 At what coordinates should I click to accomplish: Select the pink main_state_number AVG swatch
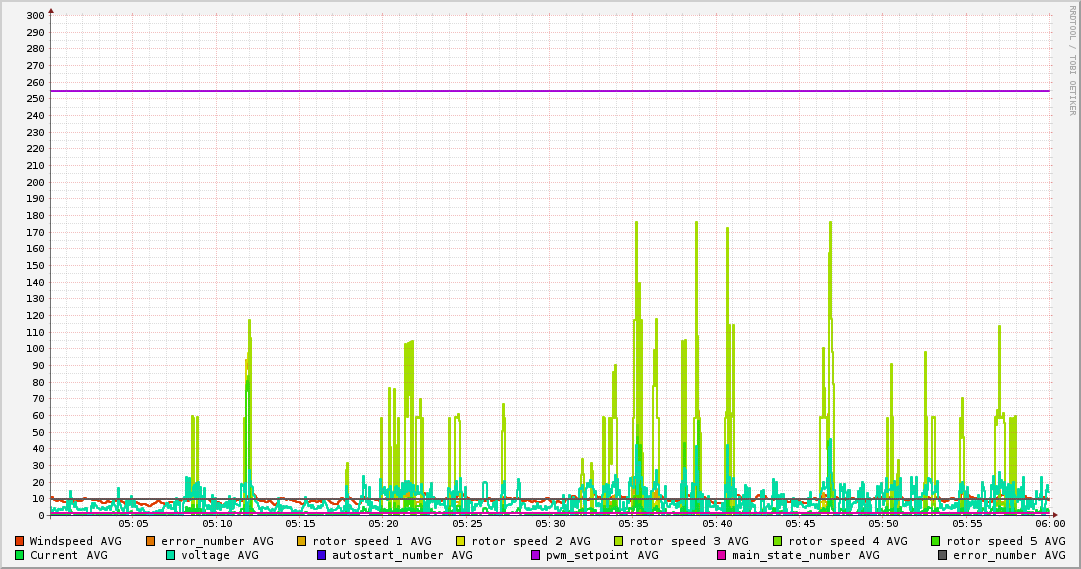(x=721, y=555)
